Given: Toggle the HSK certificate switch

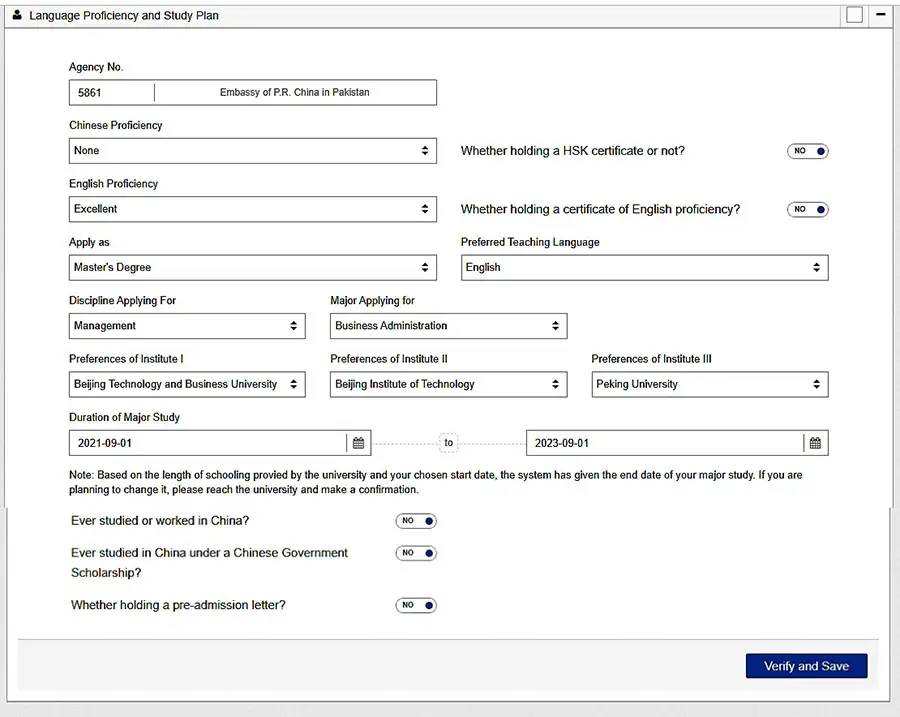Looking at the screenshot, I should tap(808, 151).
